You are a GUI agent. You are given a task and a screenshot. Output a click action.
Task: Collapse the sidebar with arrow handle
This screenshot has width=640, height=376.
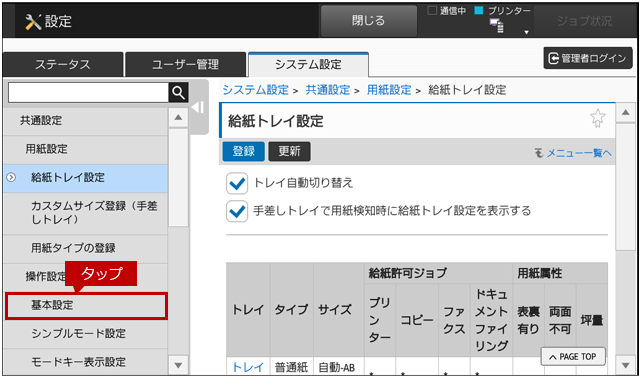[x=198, y=108]
